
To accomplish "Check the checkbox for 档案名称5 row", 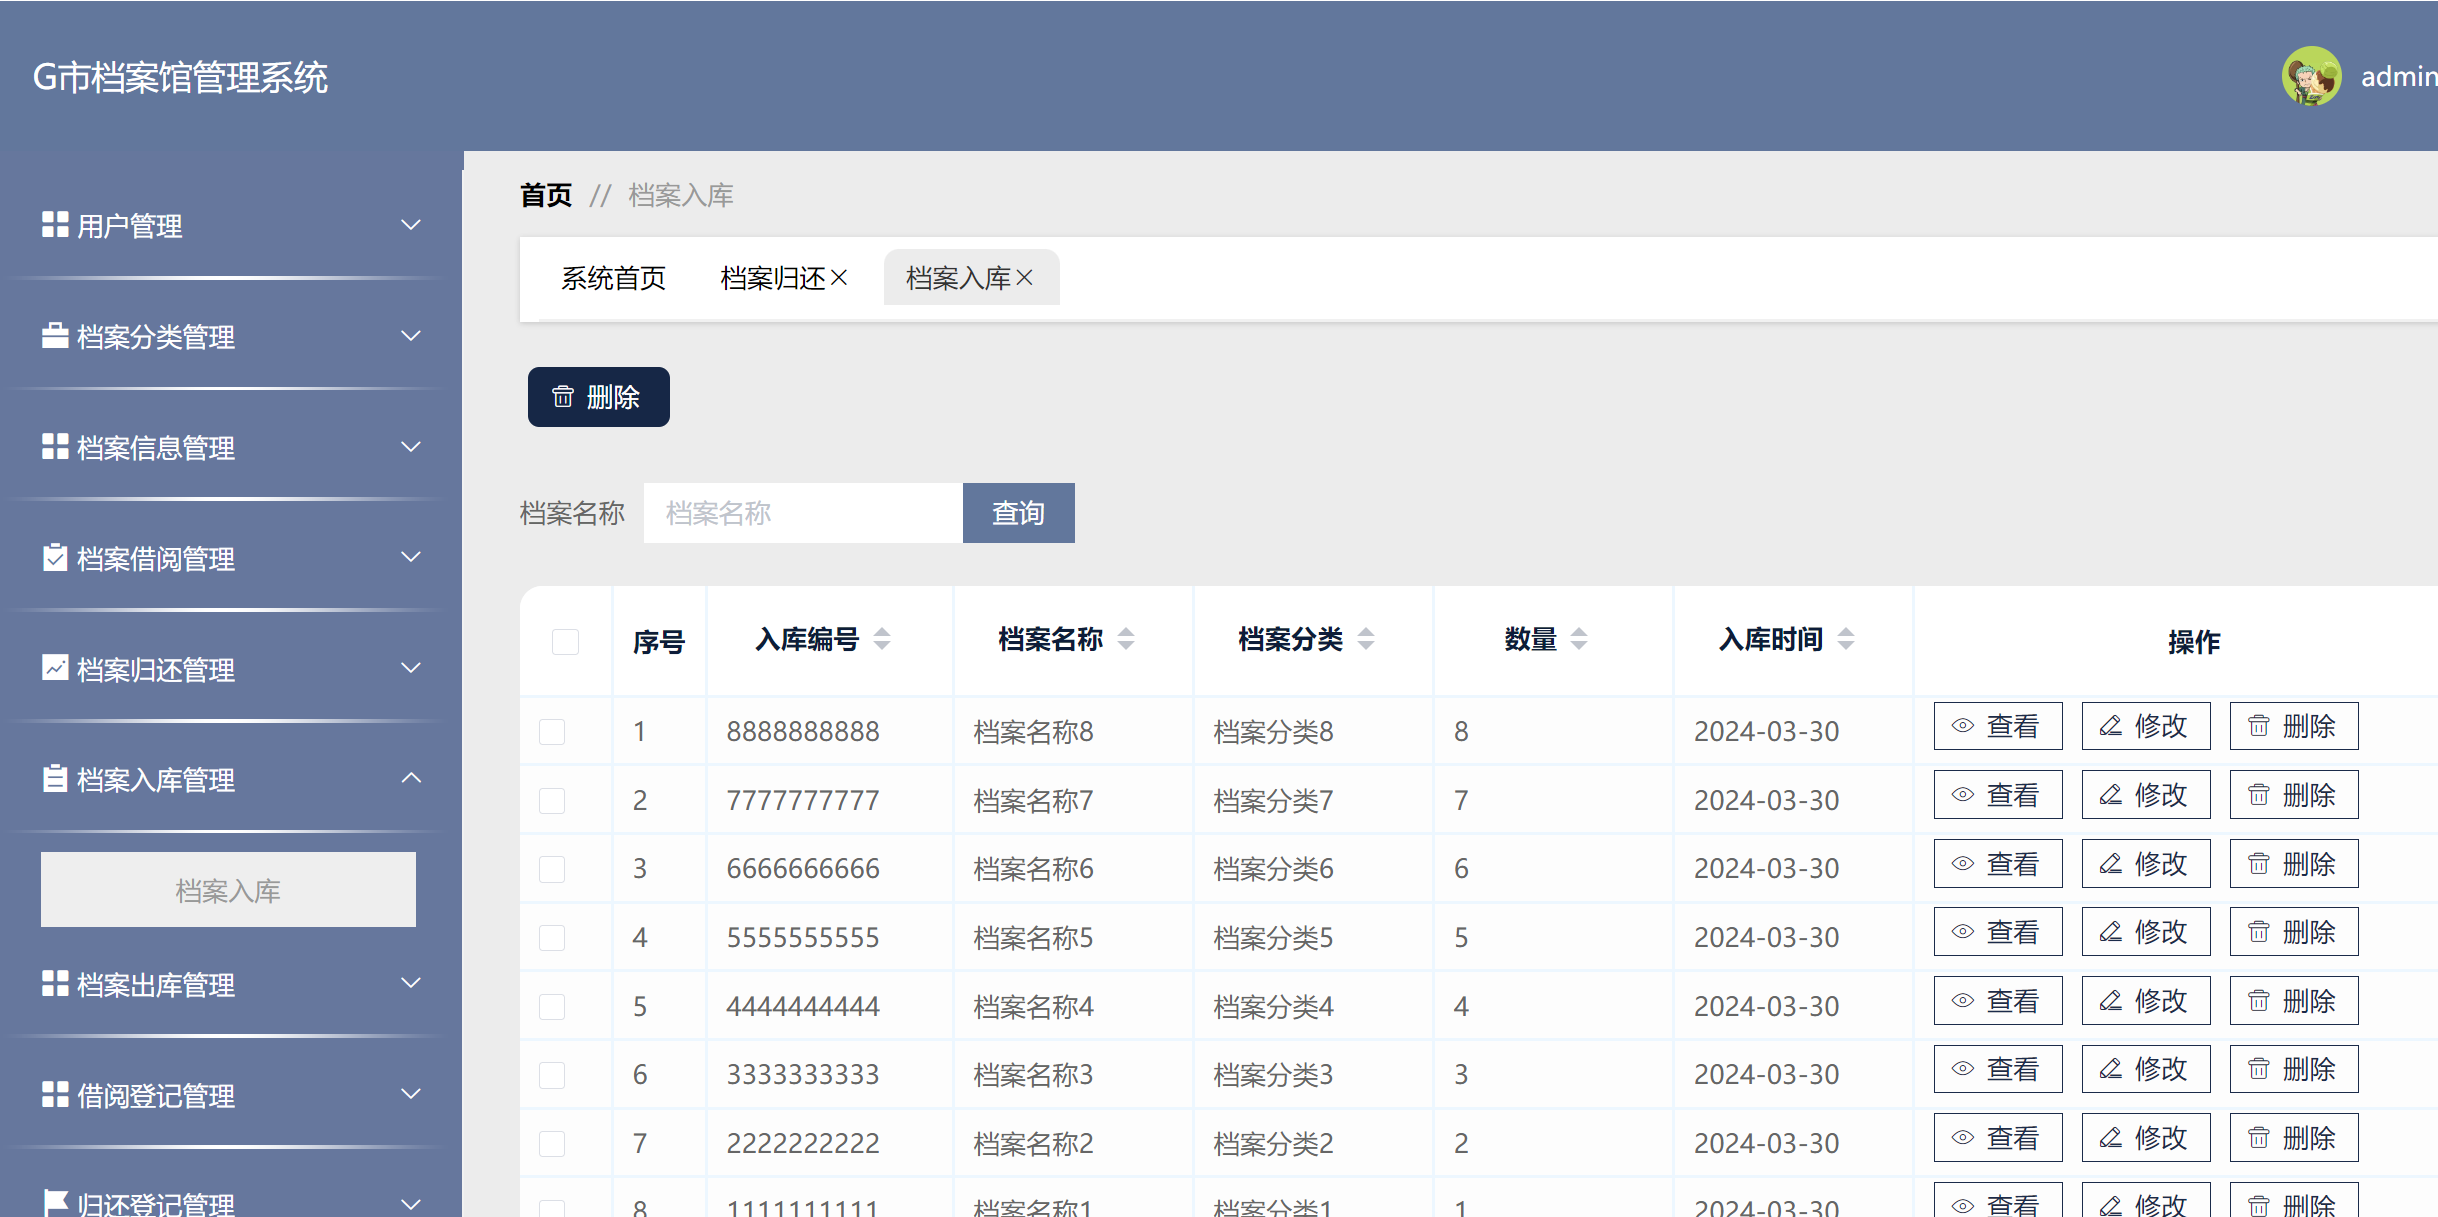I will tap(552, 938).
